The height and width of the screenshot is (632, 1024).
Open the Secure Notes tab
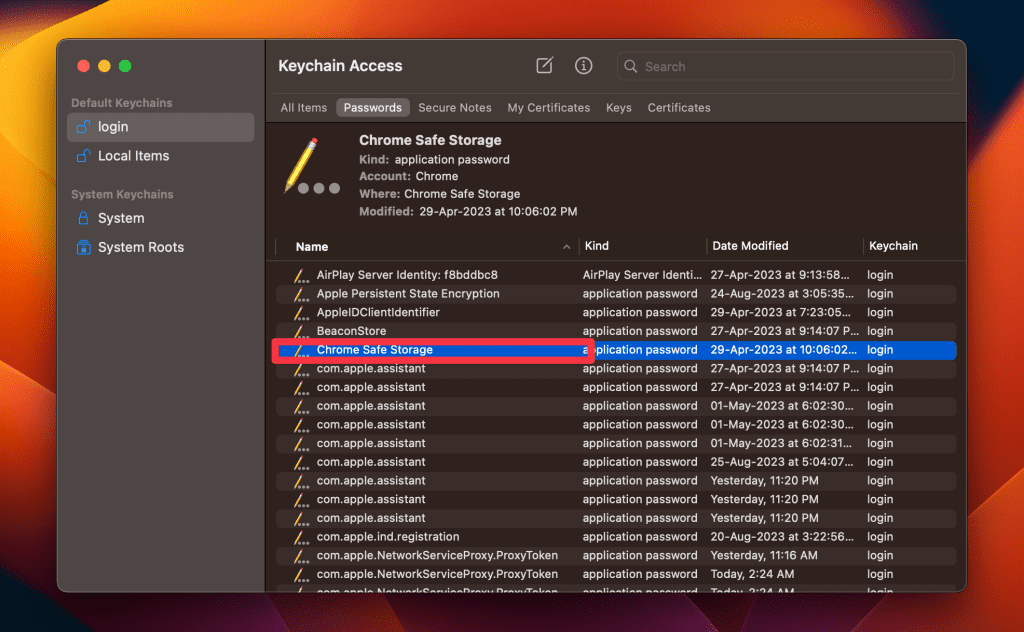(x=454, y=108)
